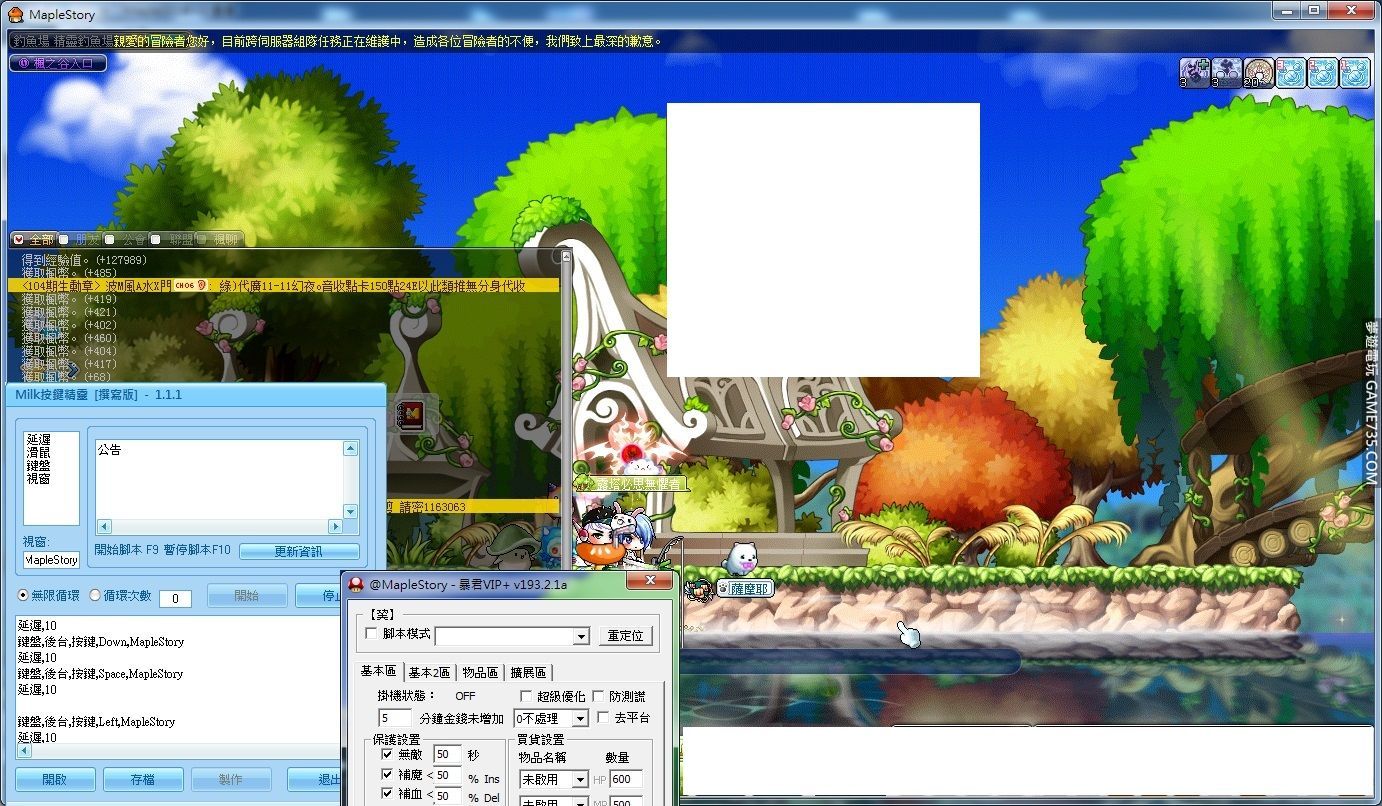
Task: Click the blue buff icon numbered 1
Action: tap(1355, 73)
